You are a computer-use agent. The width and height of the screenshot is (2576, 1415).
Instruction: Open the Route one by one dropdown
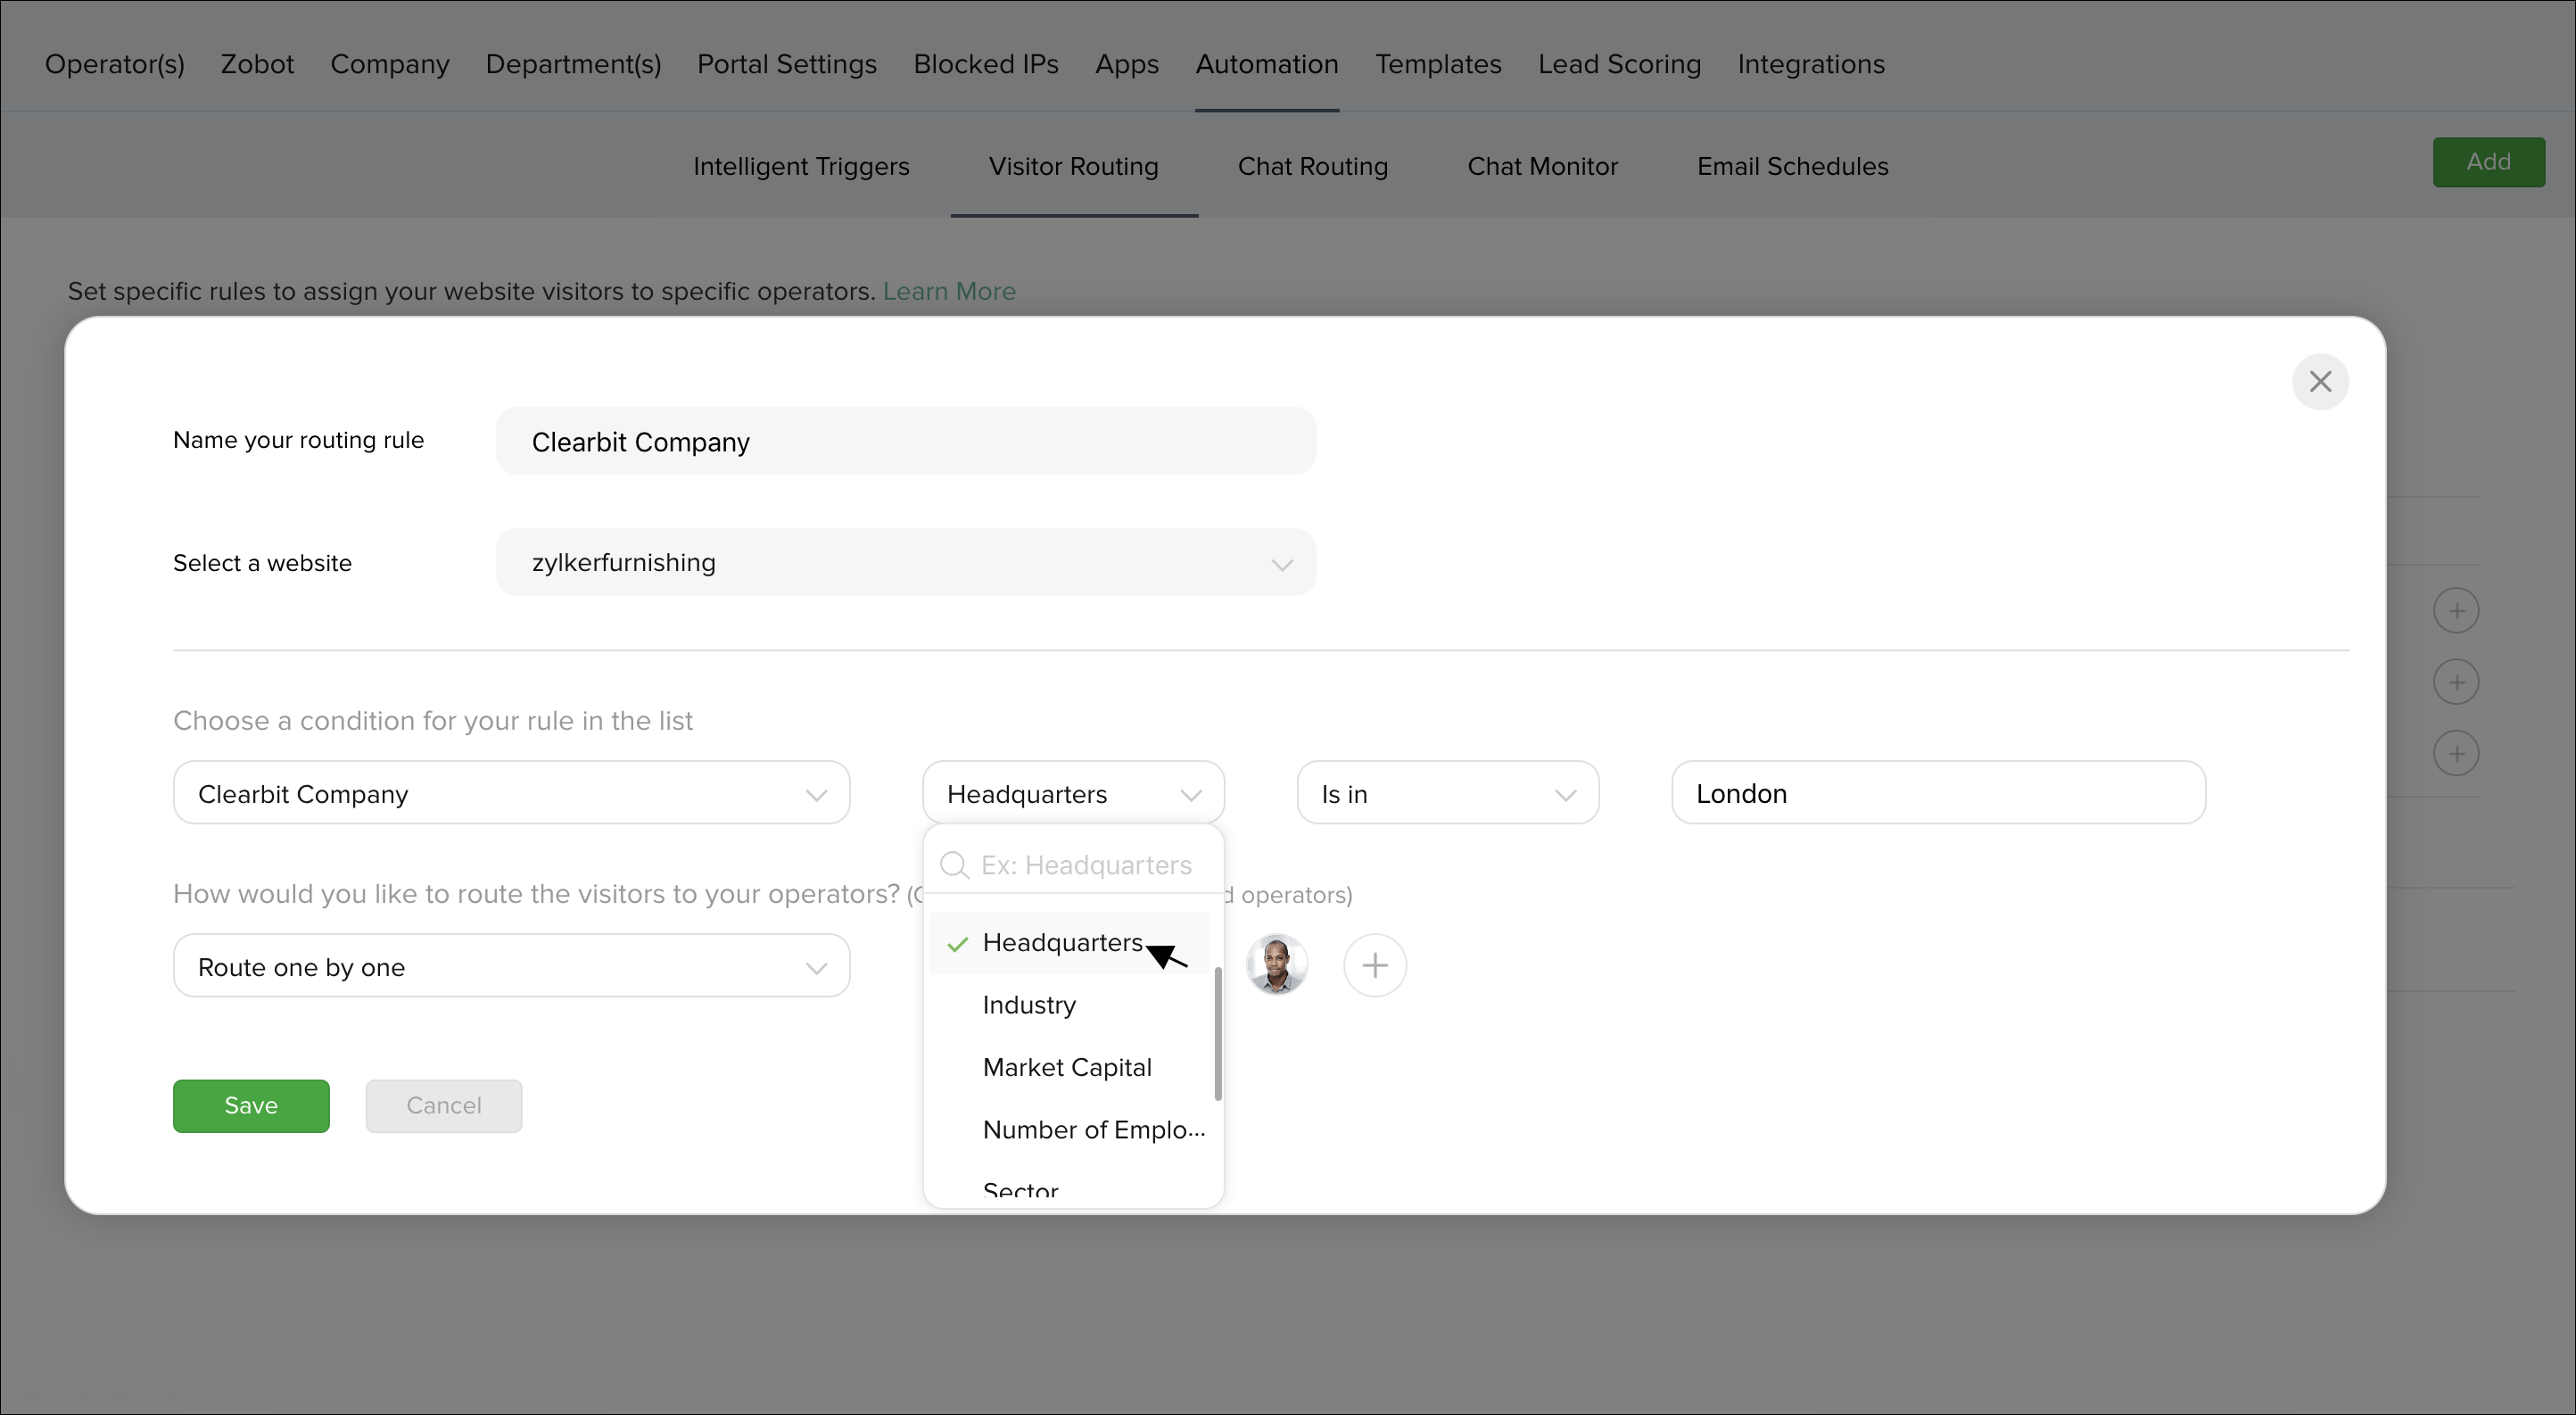[x=511, y=966]
